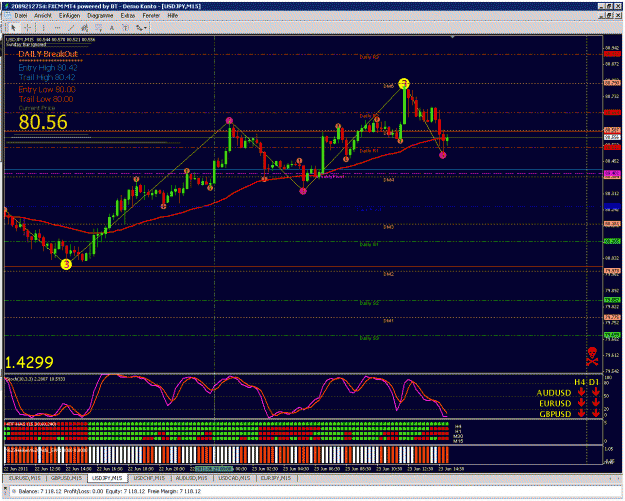Open the Ansicht menu

[43, 16]
